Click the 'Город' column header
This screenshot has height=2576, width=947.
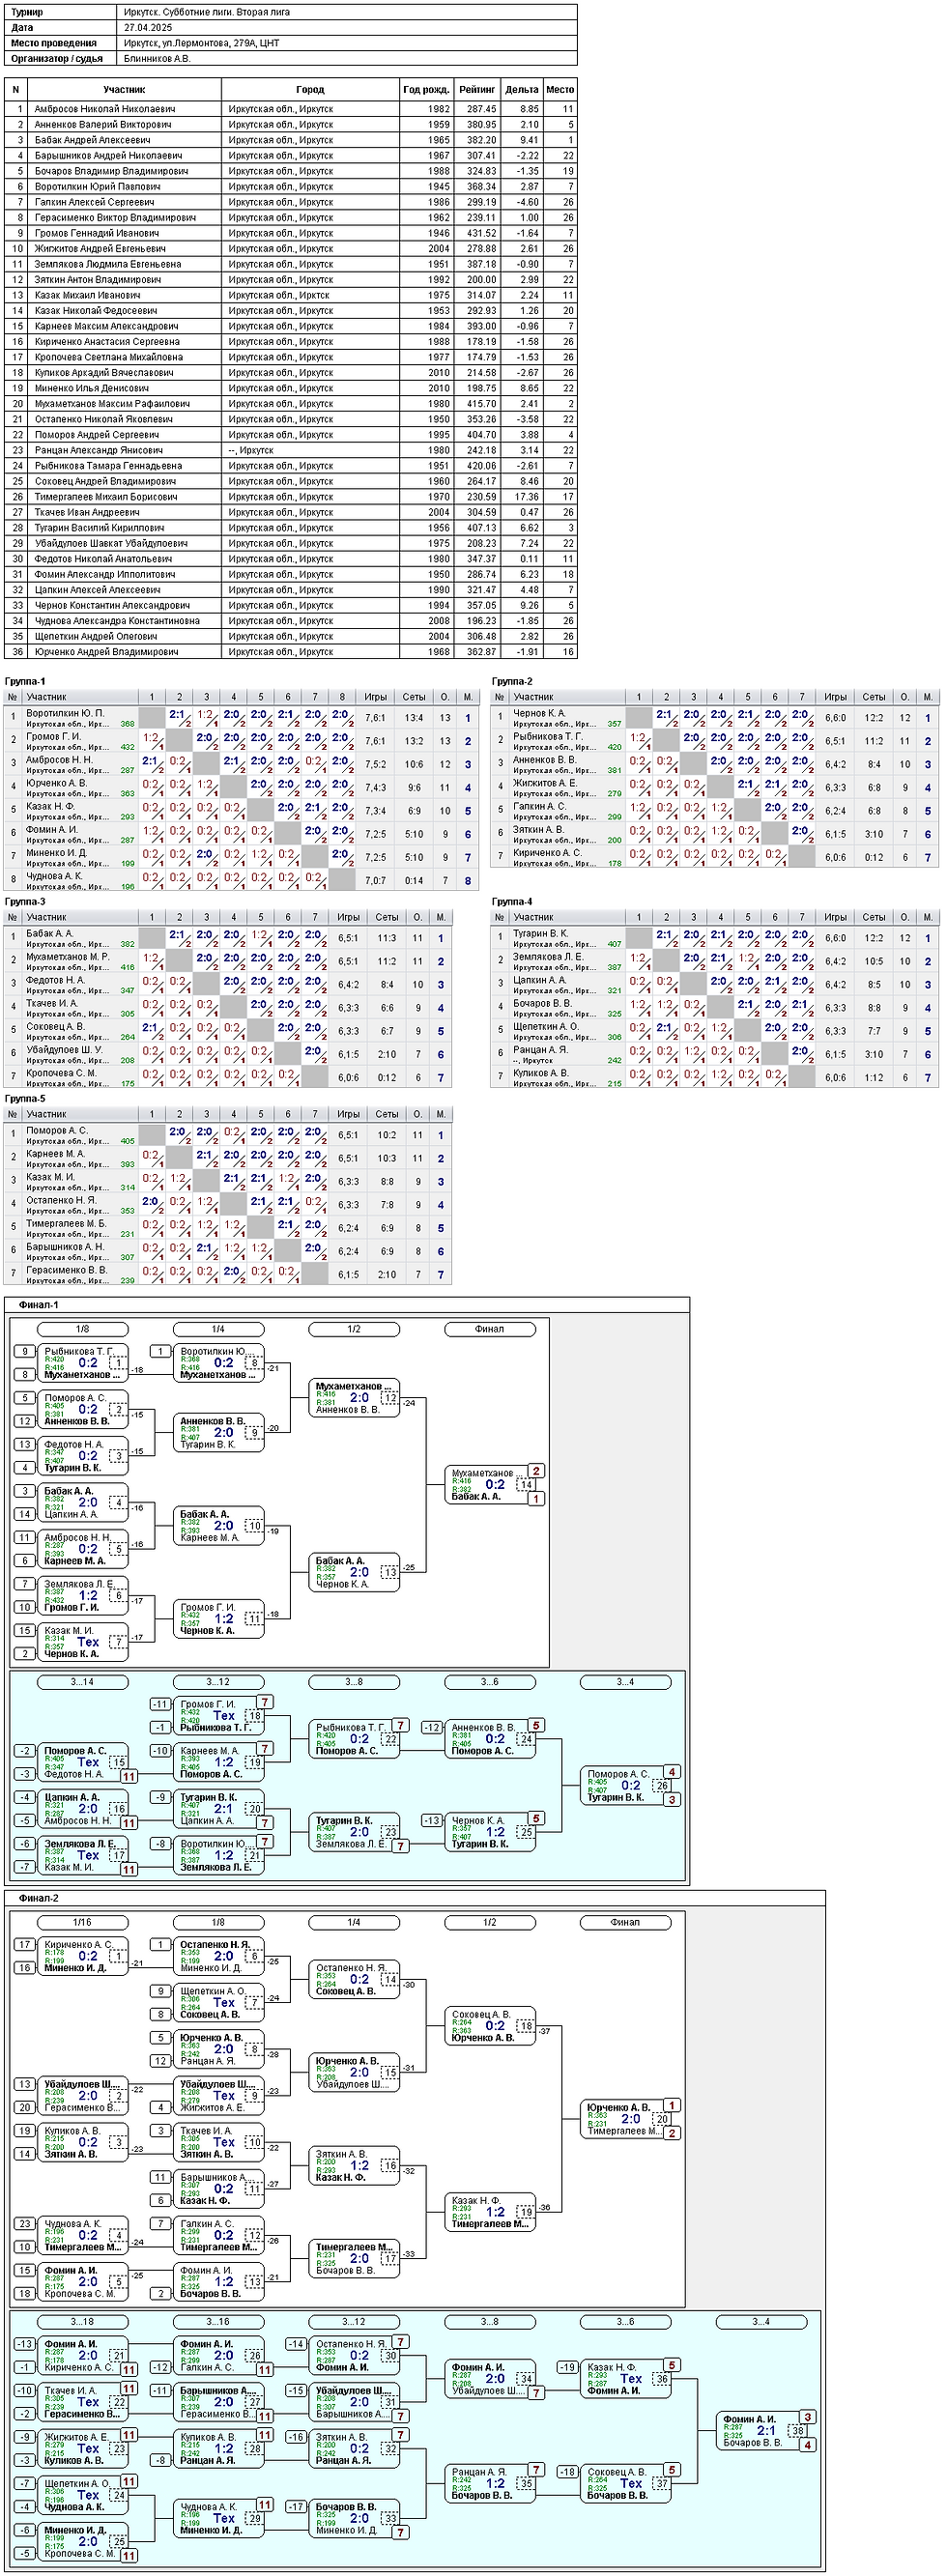[x=310, y=89]
